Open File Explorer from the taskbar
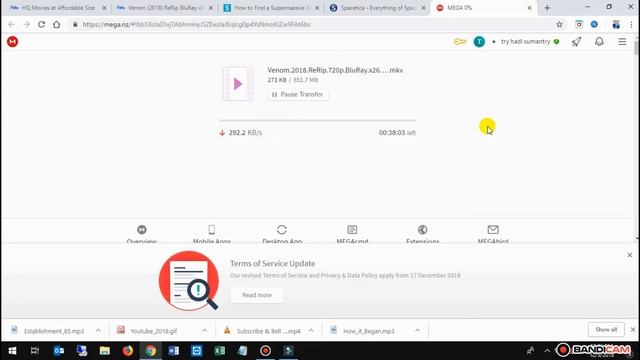 tap(104, 351)
